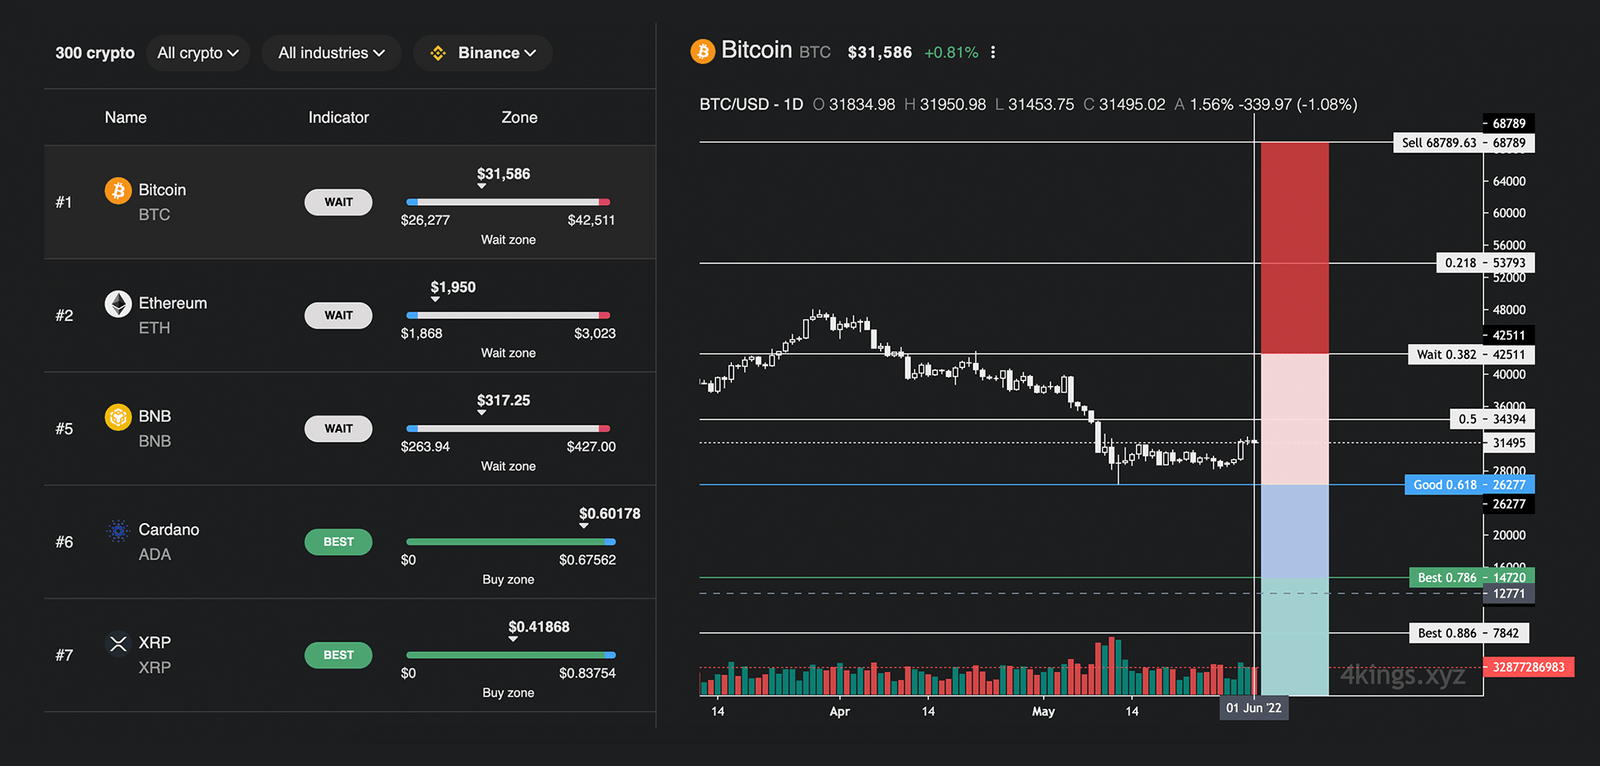Select the Zone column header
This screenshot has width=1600, height=766.
pos(519,117)
